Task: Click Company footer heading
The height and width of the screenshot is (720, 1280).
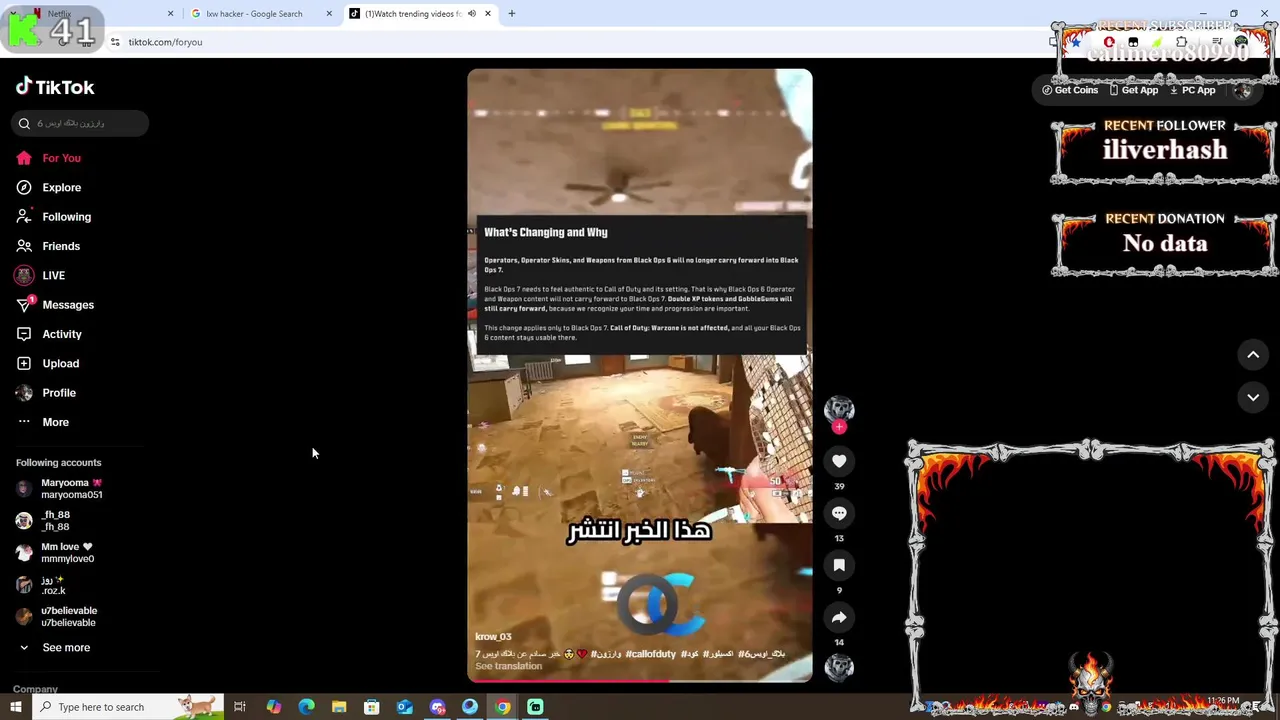Action: [x=35, y=689]
